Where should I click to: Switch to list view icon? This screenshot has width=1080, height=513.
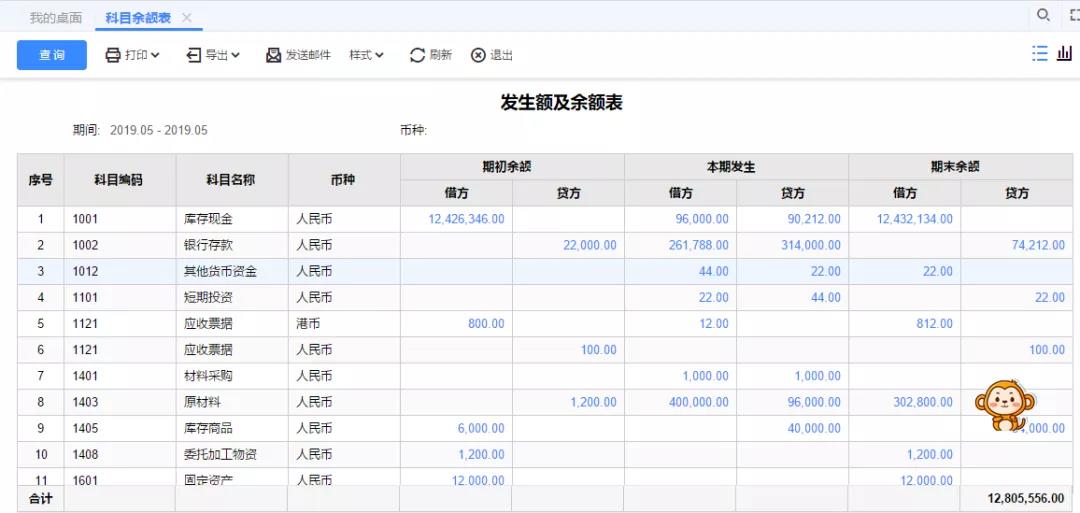[x=1040, y=54]
